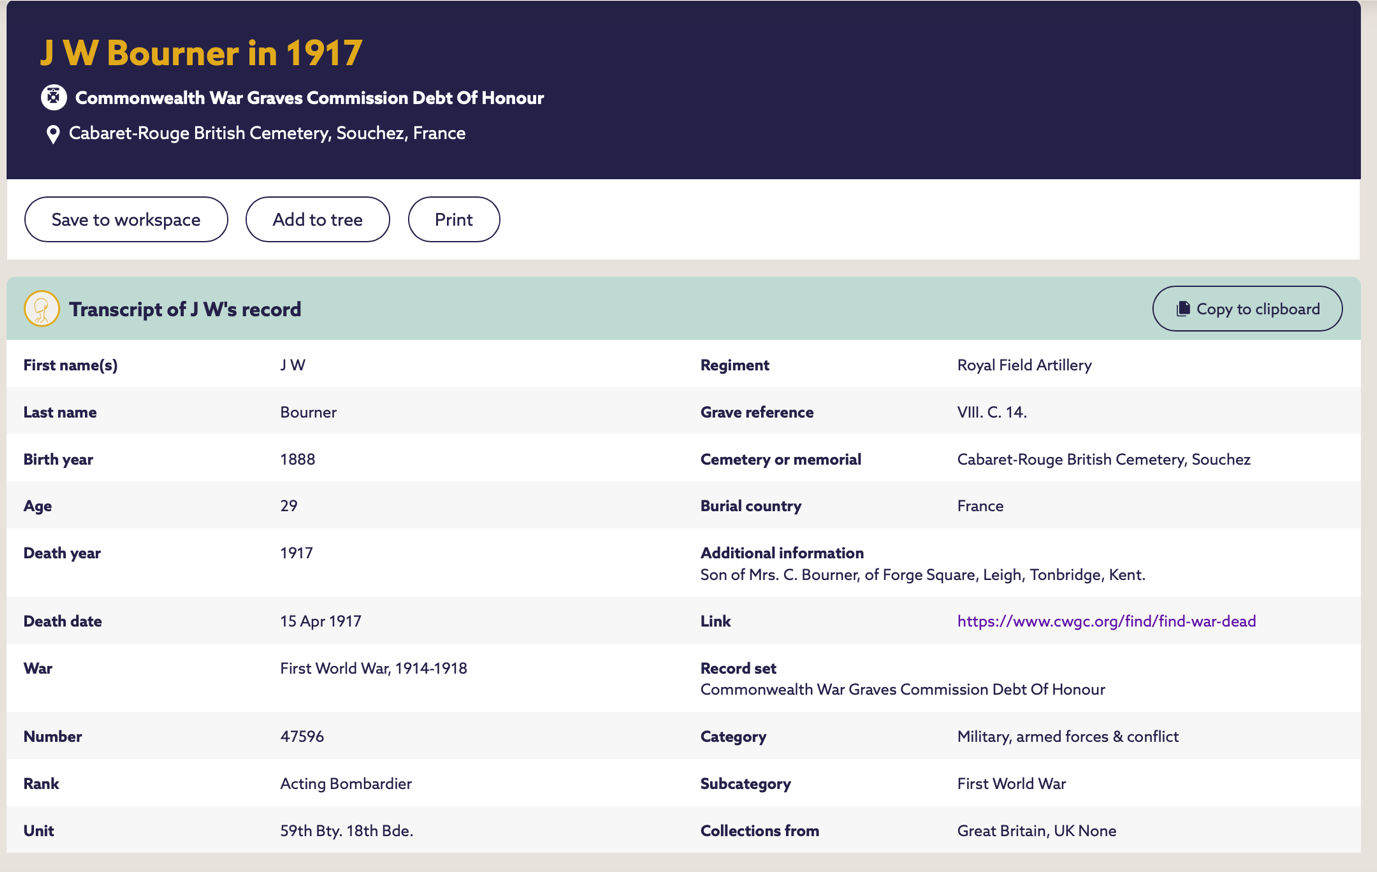
Task: Print this record
Action: [454, 219]
